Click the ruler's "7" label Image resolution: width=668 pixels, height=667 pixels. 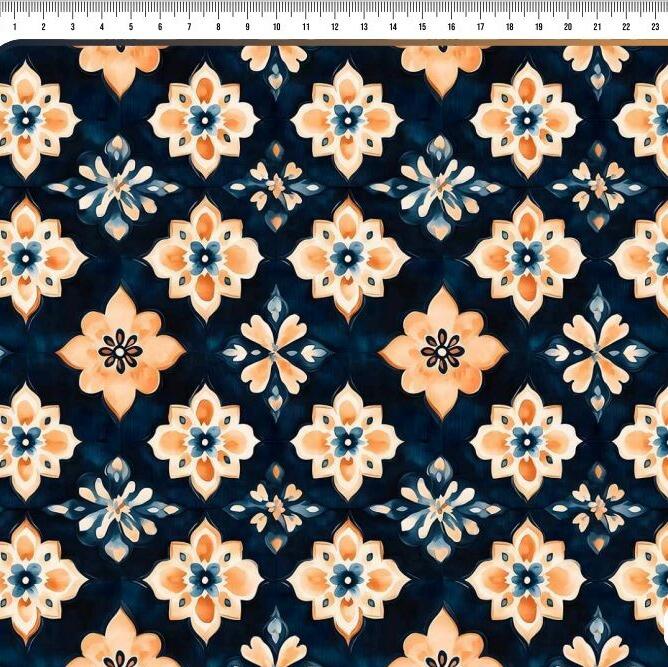[189, 27]
